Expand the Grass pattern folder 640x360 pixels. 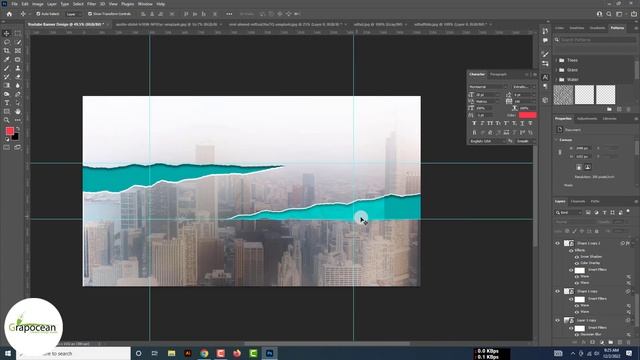pos(556,70)
